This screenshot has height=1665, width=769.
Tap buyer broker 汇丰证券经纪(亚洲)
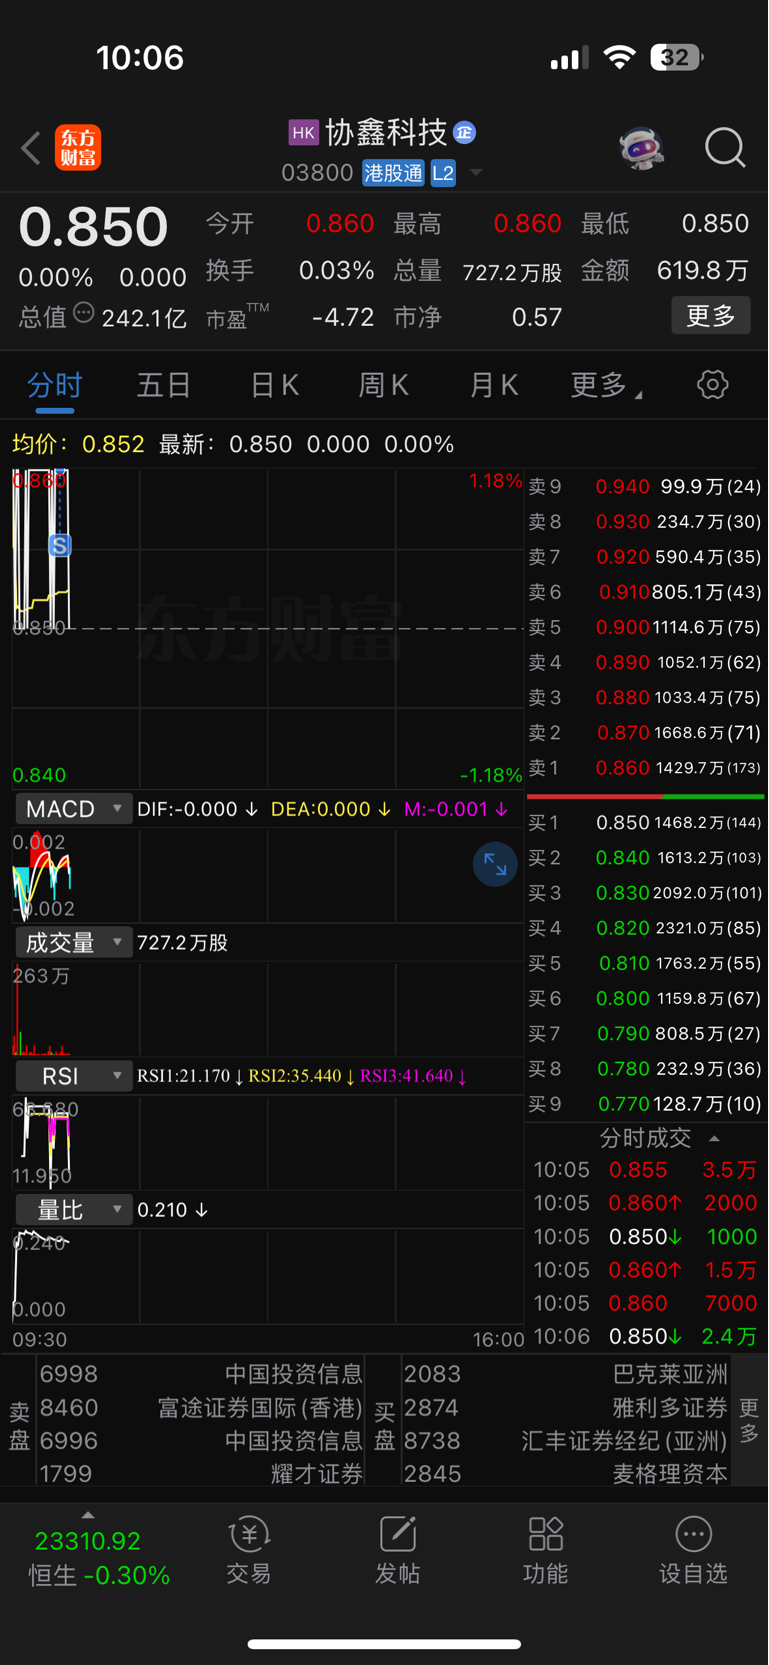624,1441
